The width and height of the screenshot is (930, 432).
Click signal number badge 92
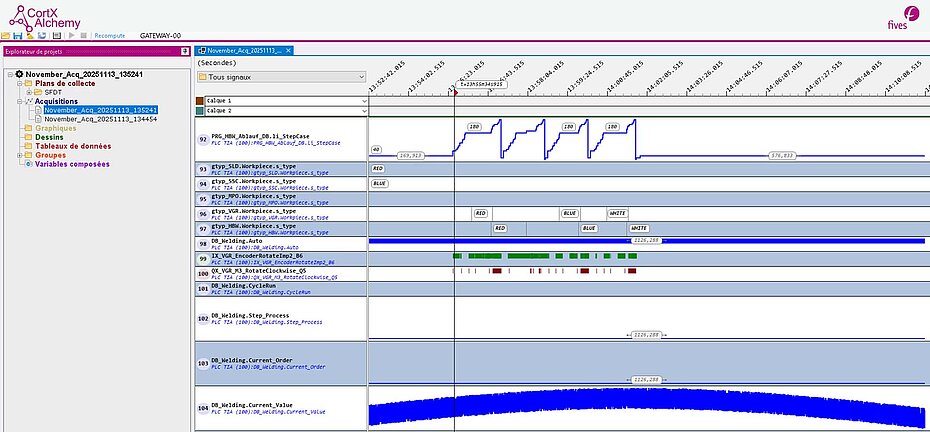(203, 140)
